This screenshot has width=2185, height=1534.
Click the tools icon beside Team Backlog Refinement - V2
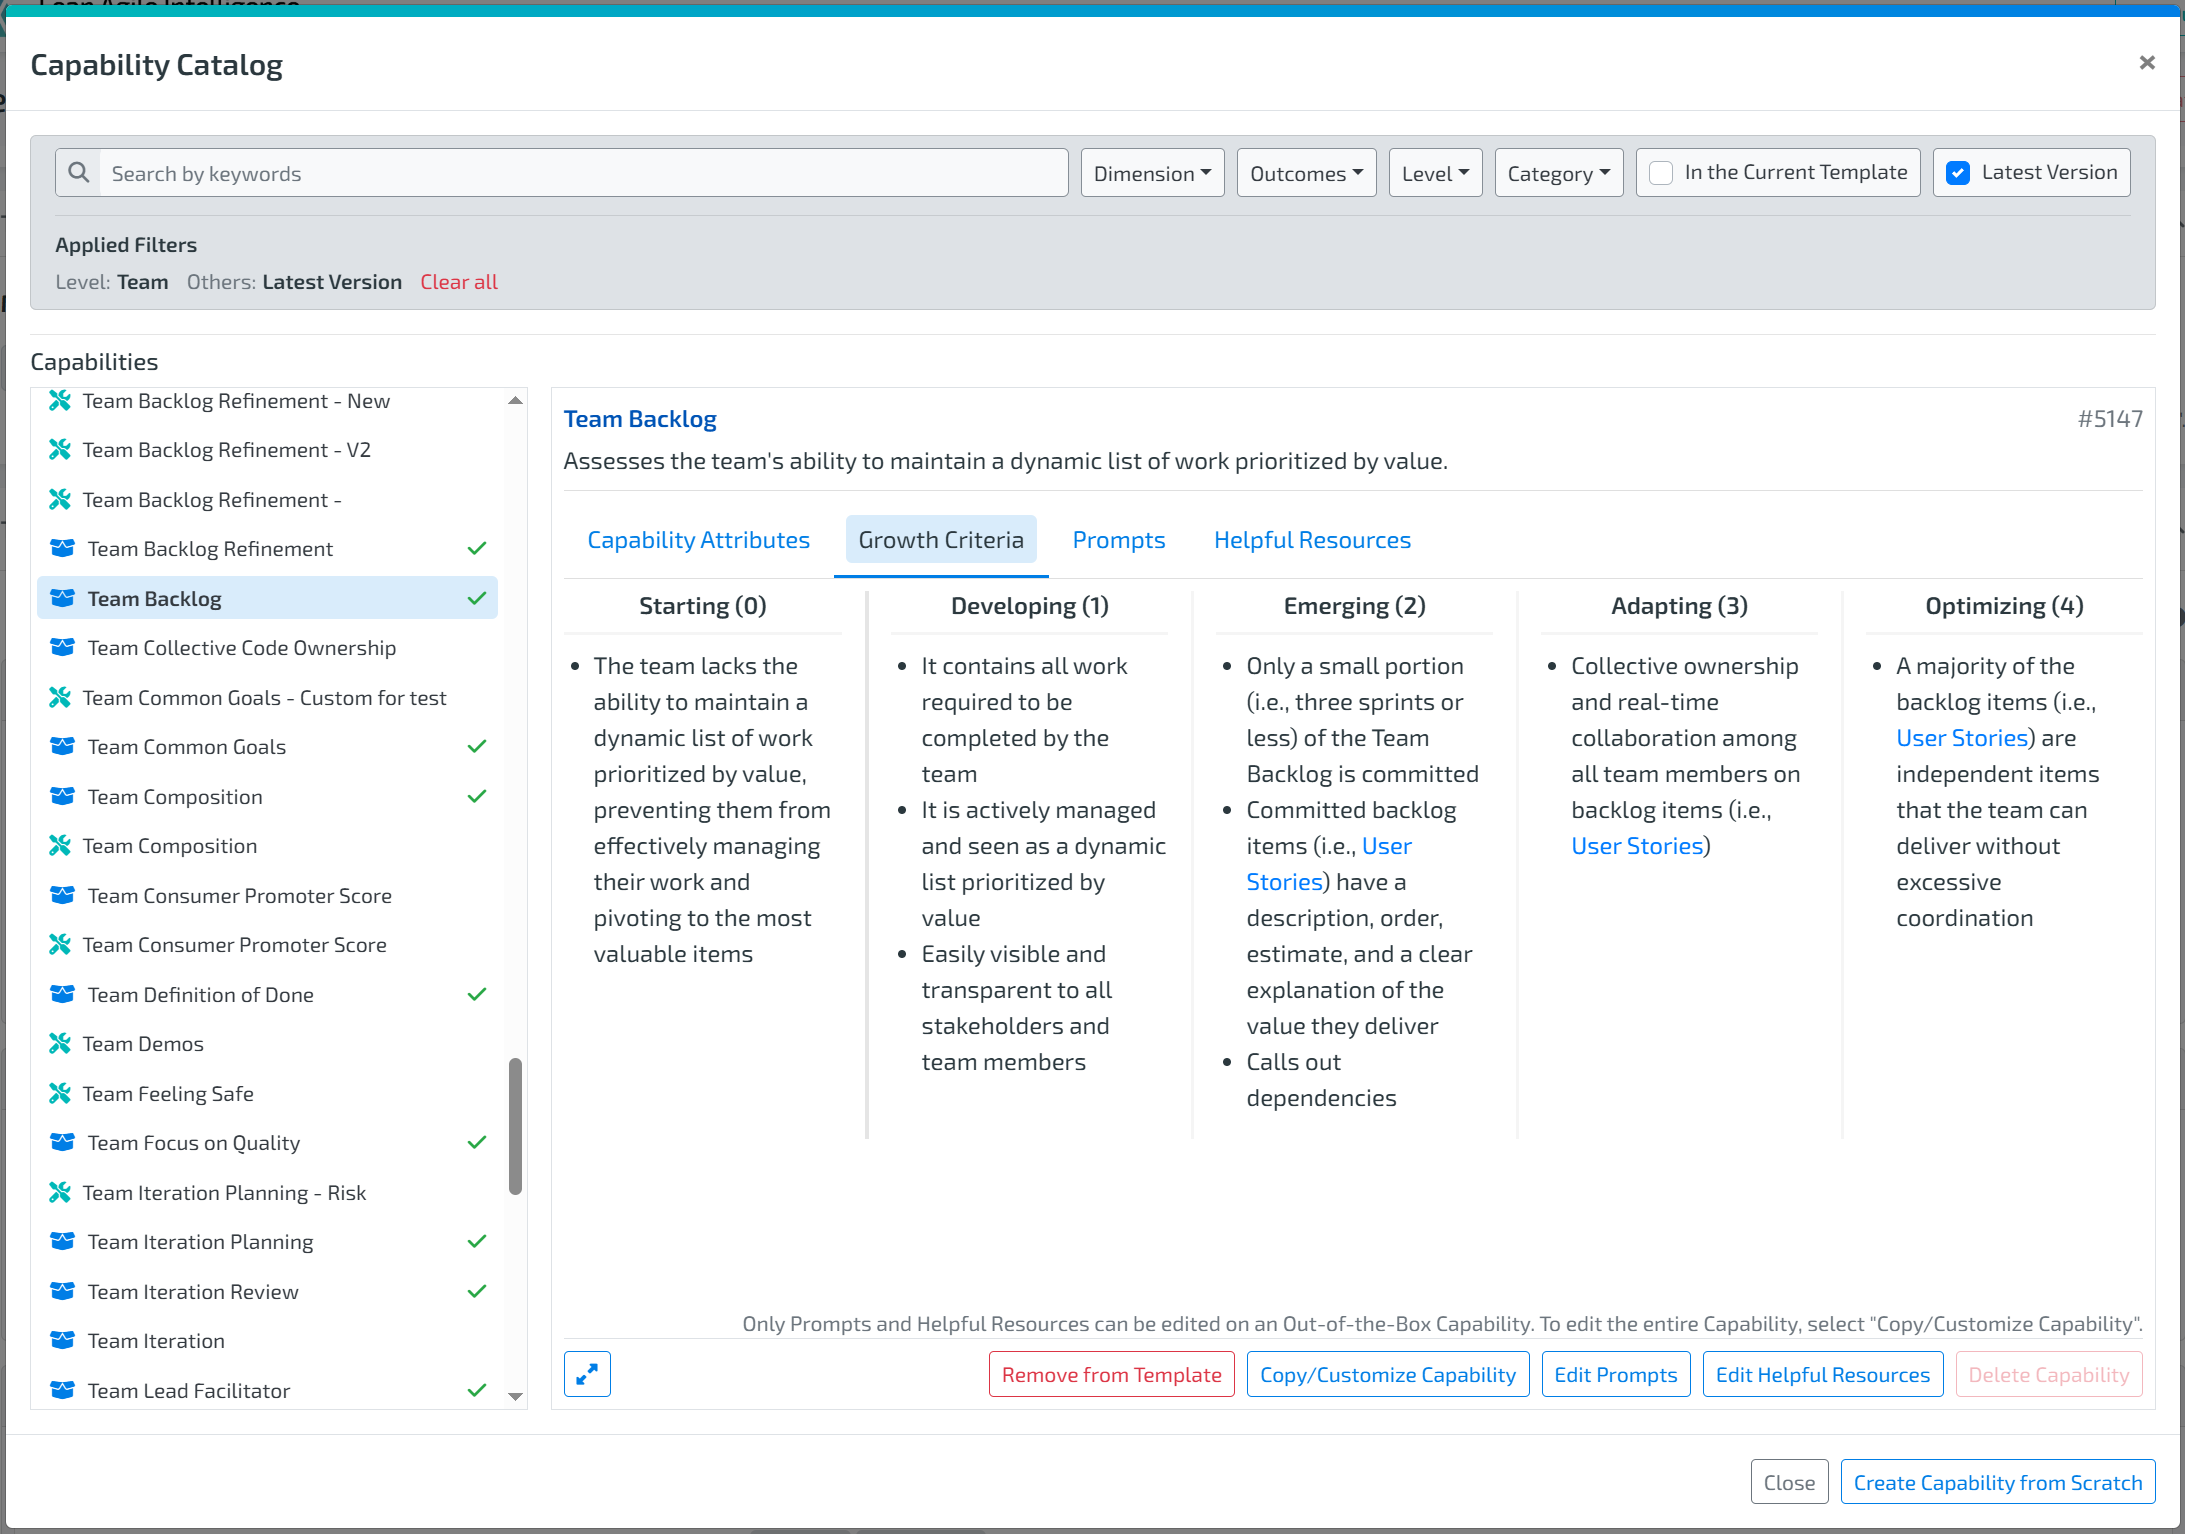[x=60, y=450]
